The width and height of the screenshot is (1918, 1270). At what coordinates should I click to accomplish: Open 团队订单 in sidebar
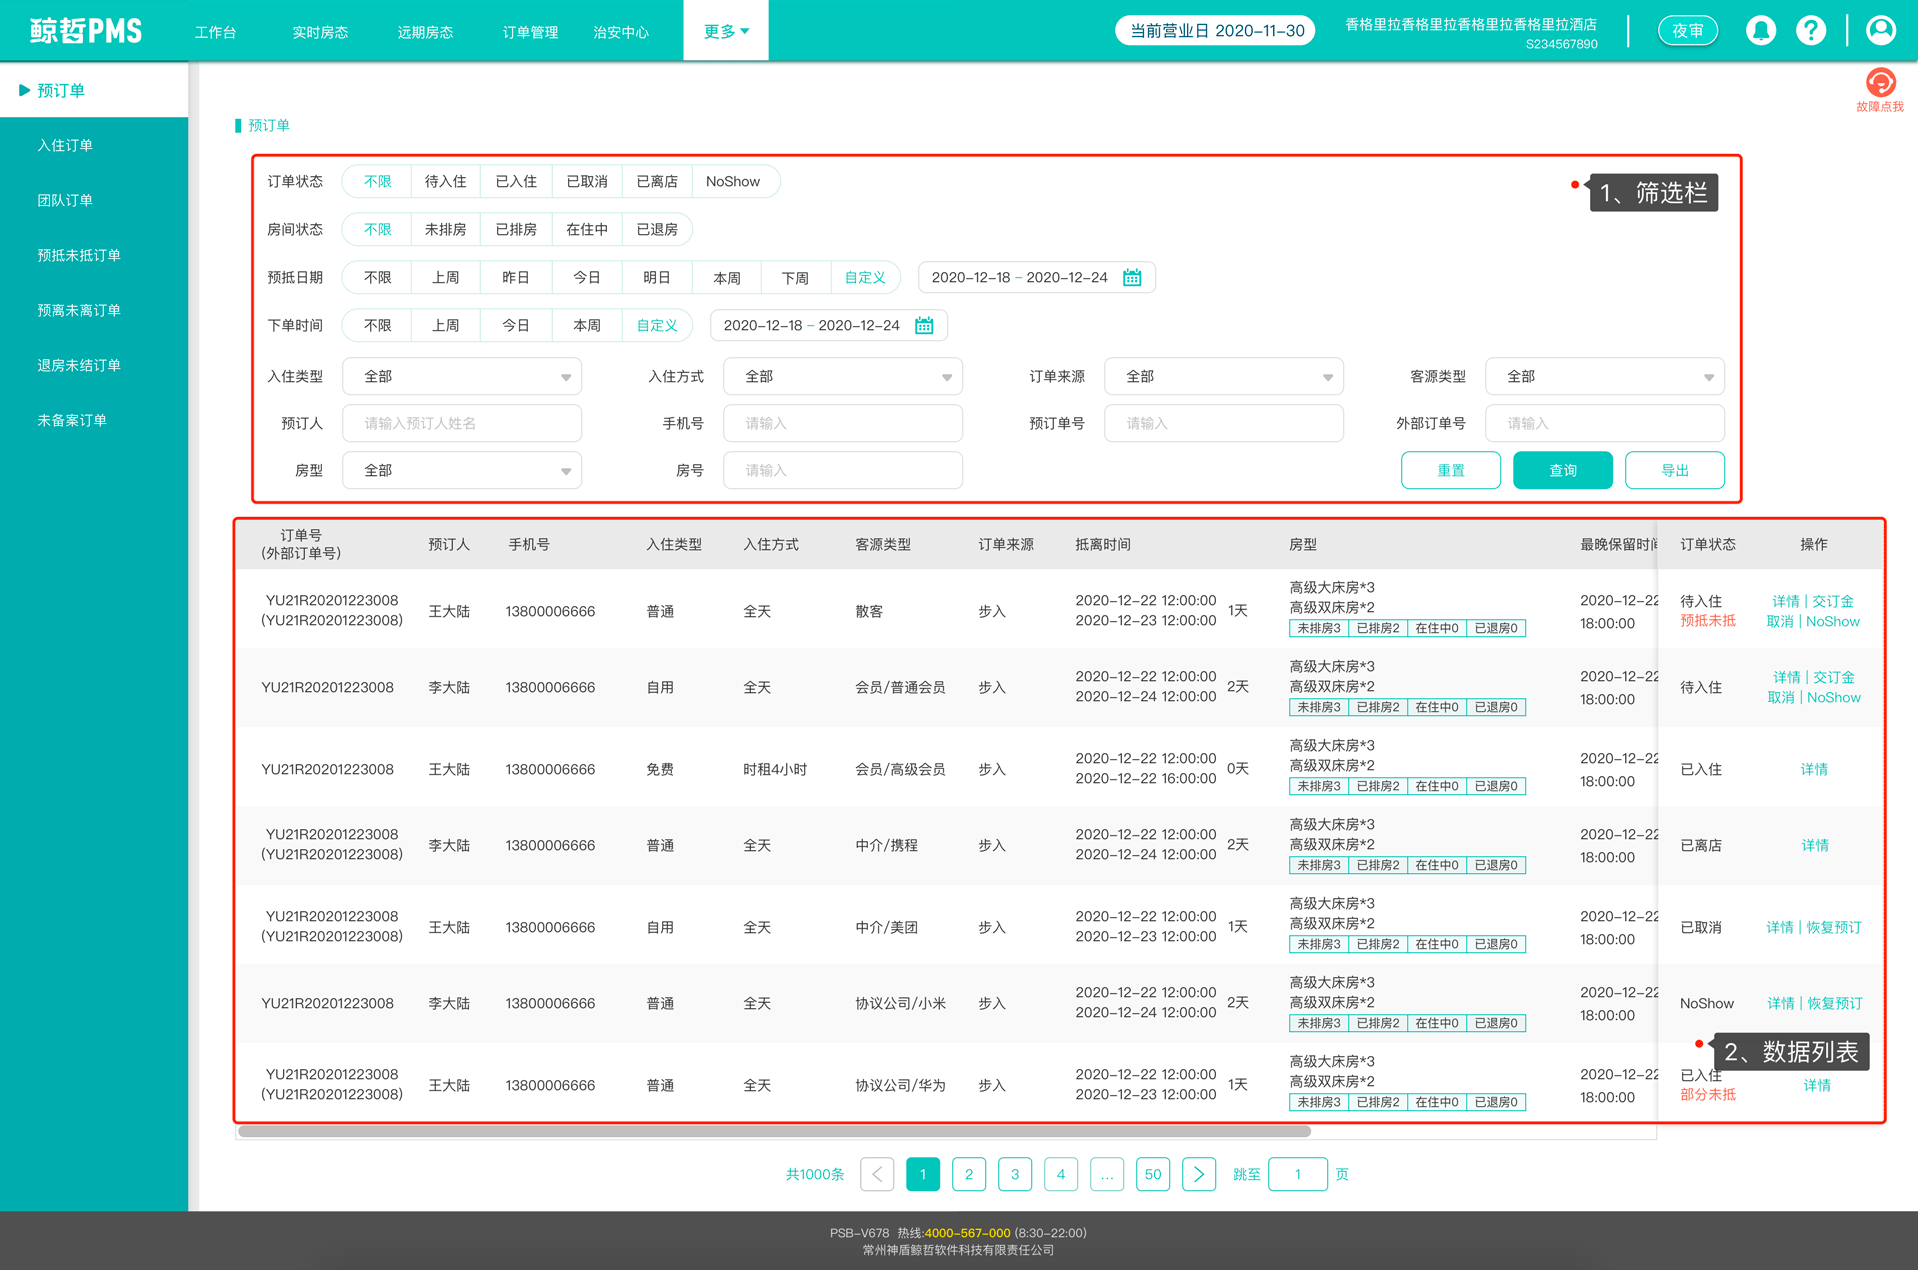[x=94, y=200]
